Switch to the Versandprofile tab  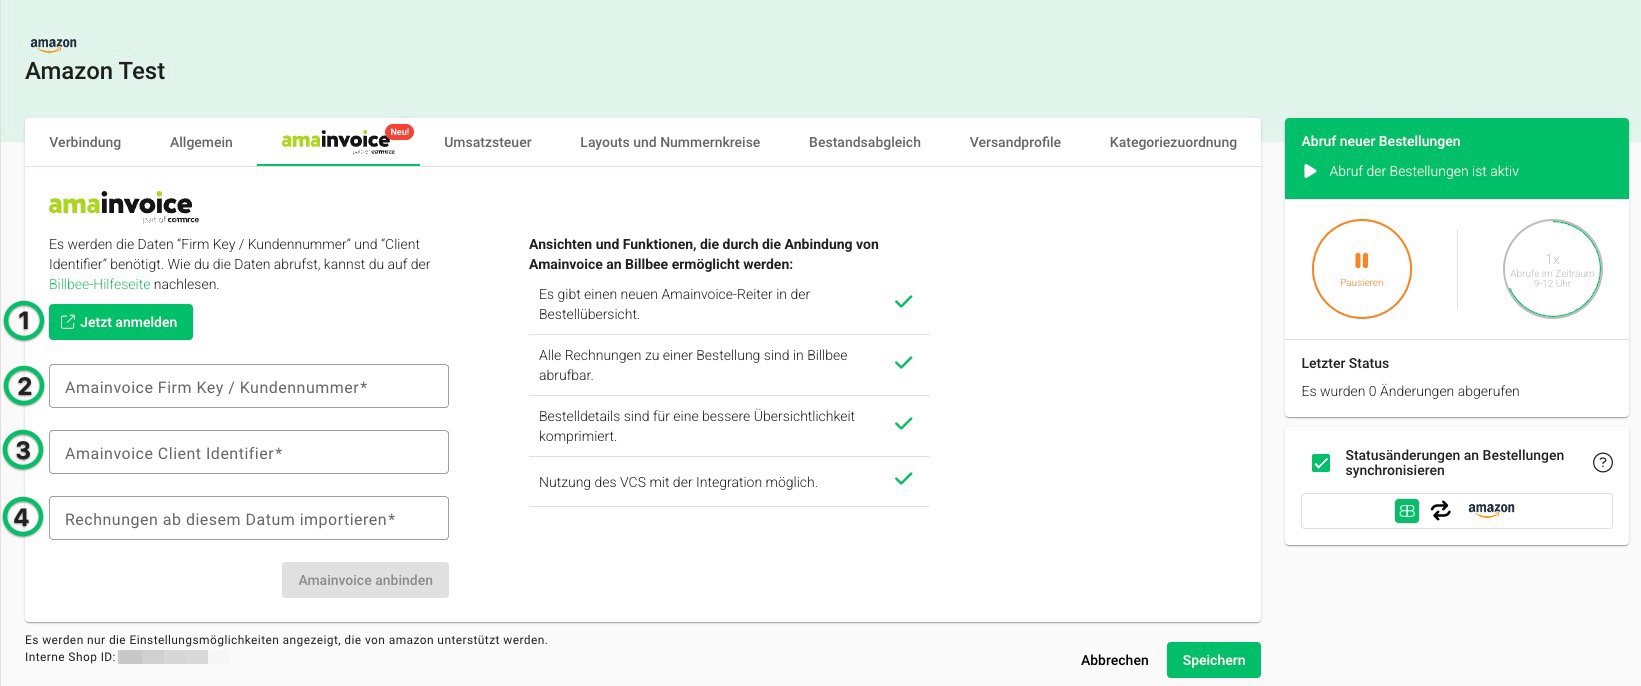[x=1015, y=142]
